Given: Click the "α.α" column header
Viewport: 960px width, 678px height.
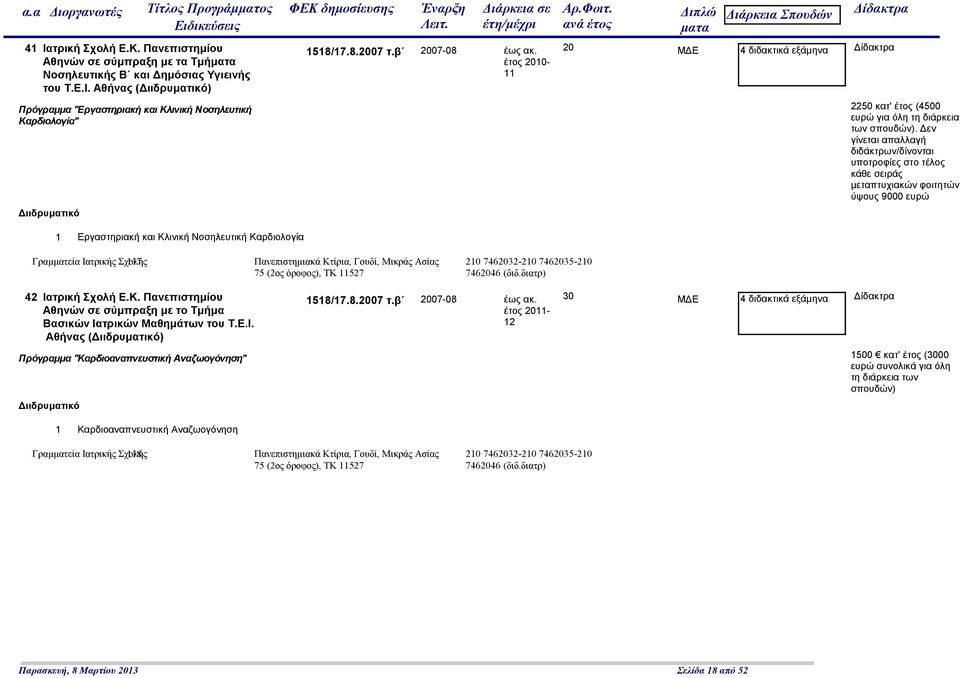Looking at the screenshot, I should click(31, 12).
